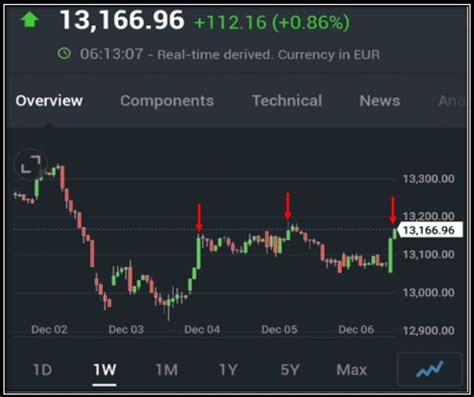This screenshot has width=474, height=397.
Task: Select the 1W time range
Action: pyautogui.click(x=104, y=370)
